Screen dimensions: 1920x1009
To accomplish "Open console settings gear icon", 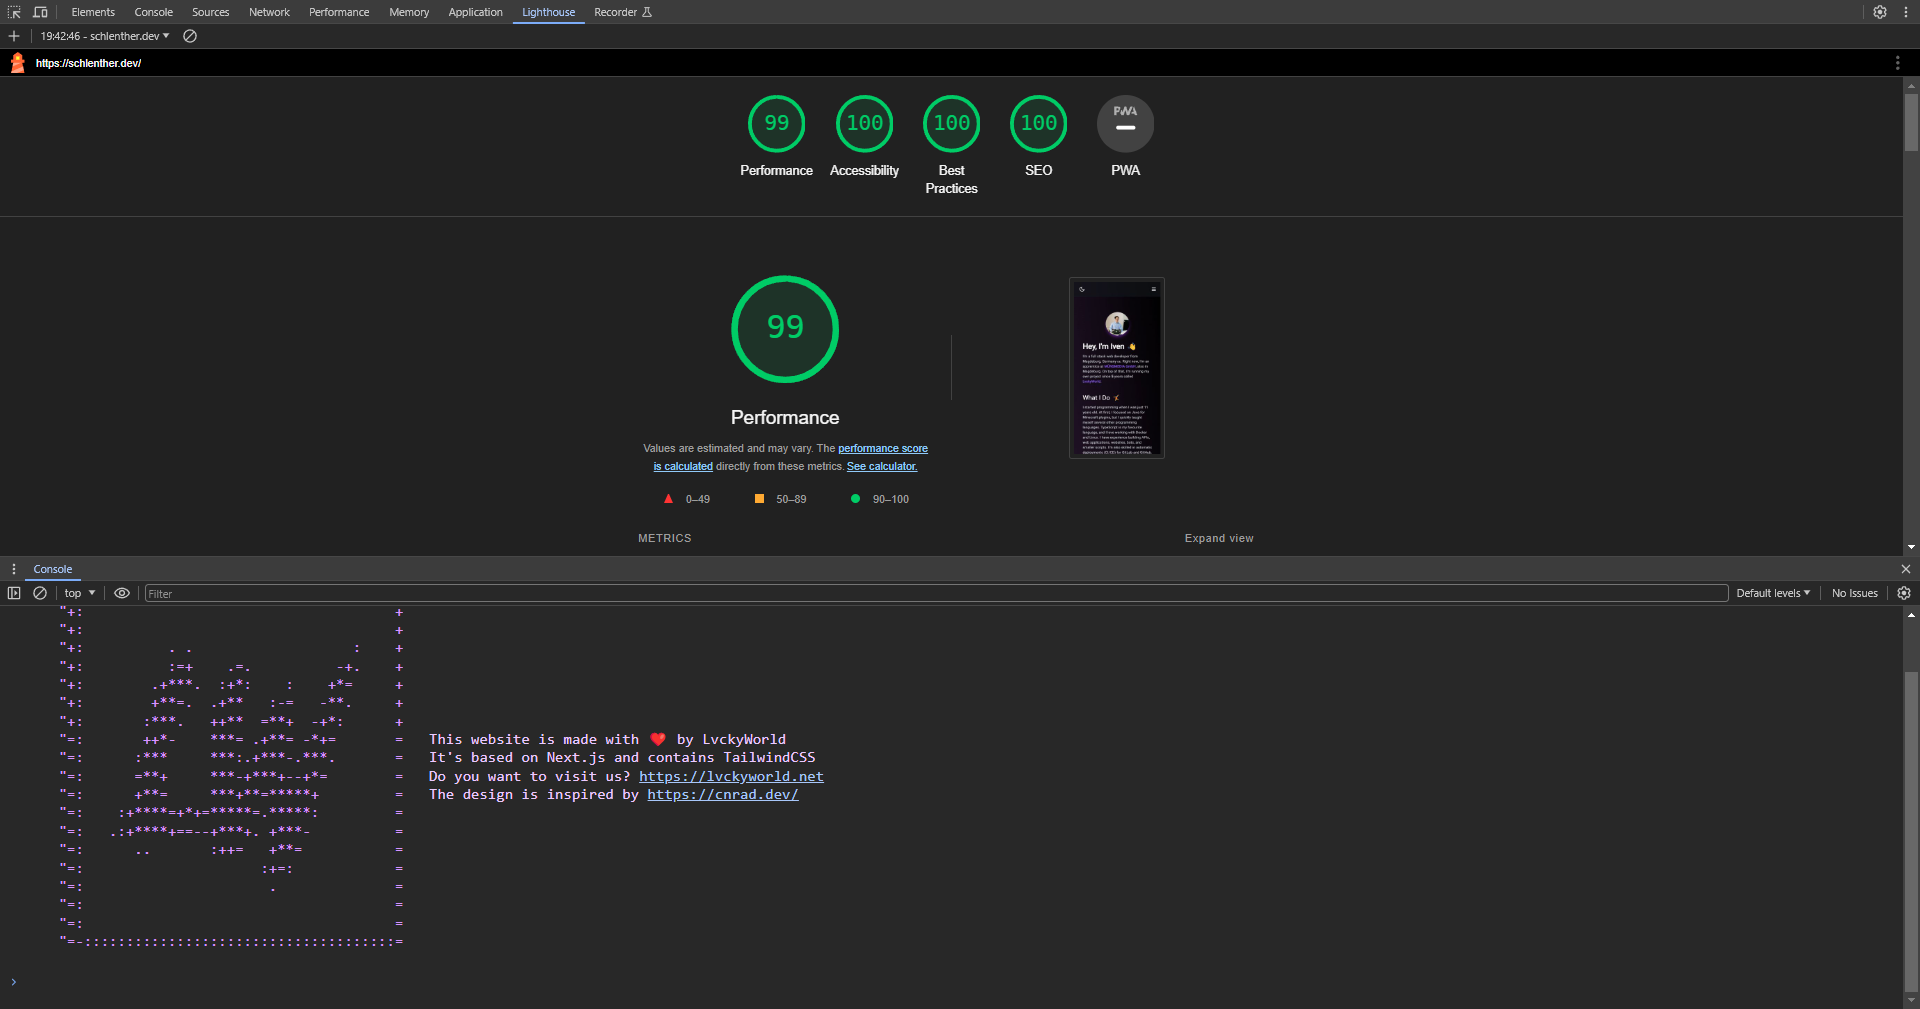I will pyautogui.click(x=1904, y=593).
